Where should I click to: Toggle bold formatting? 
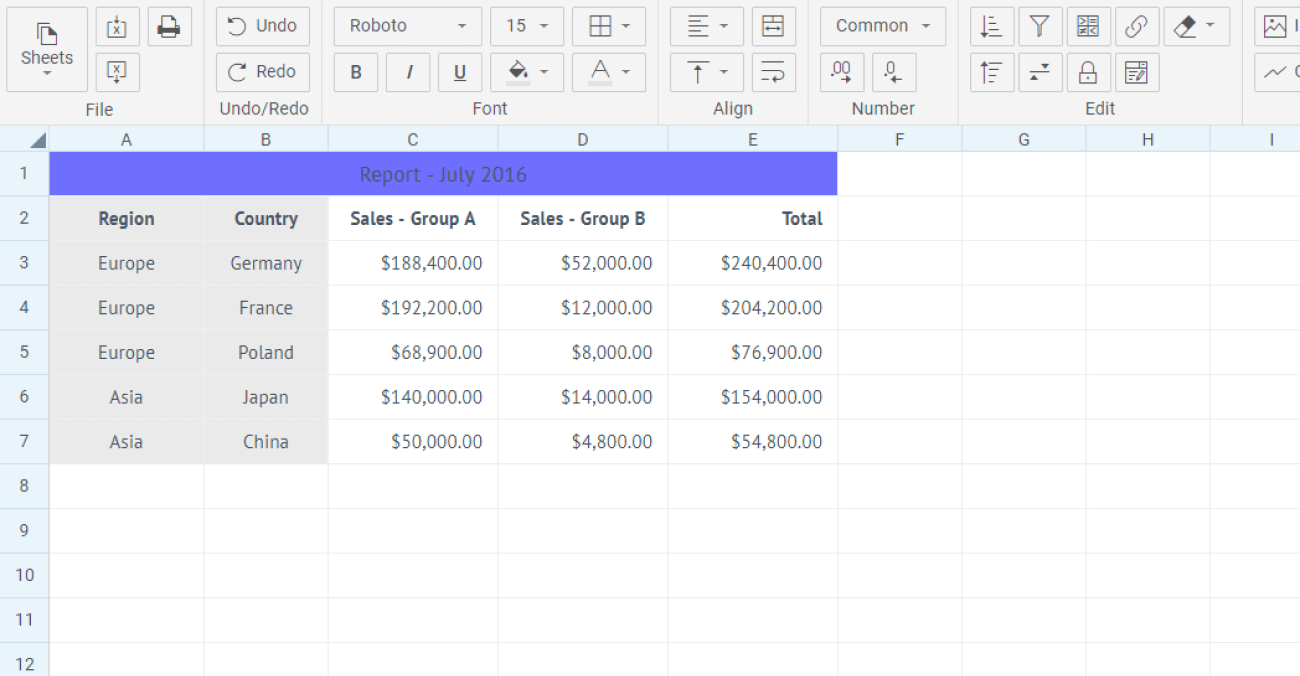356,73
